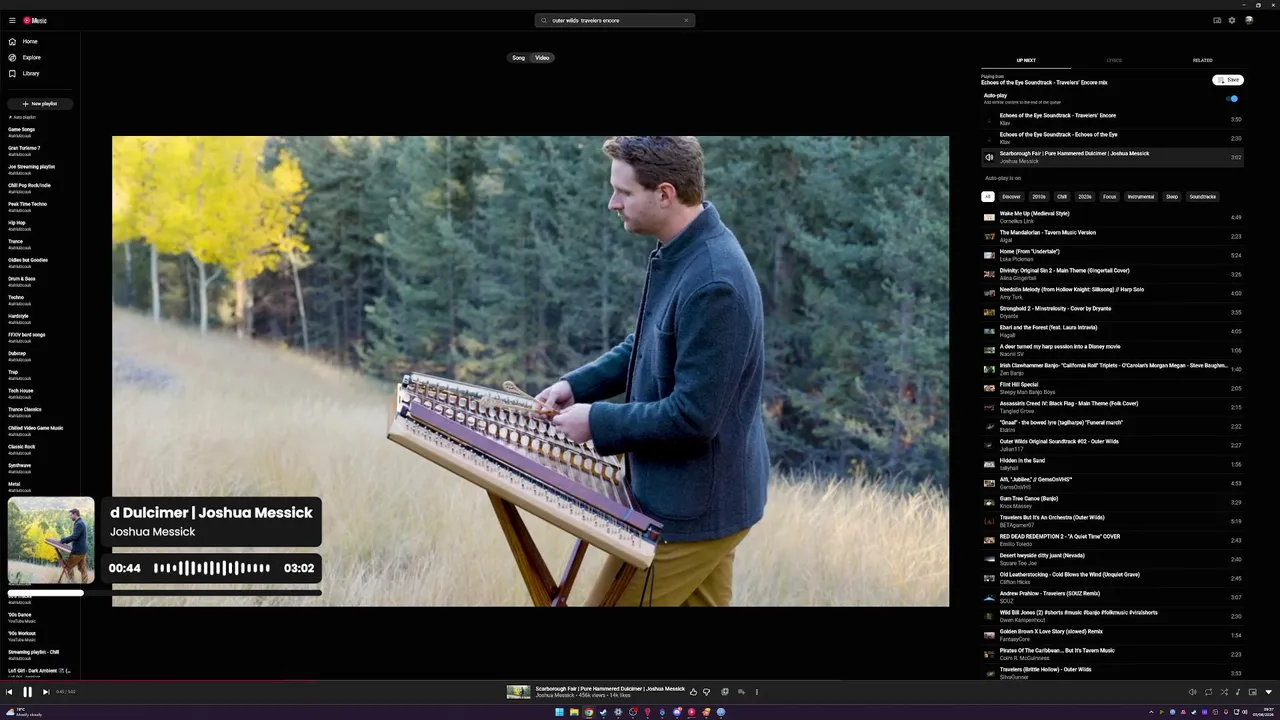1280x720 pixels.
Task: Pause the current song
Action: (x=27, y=692)
